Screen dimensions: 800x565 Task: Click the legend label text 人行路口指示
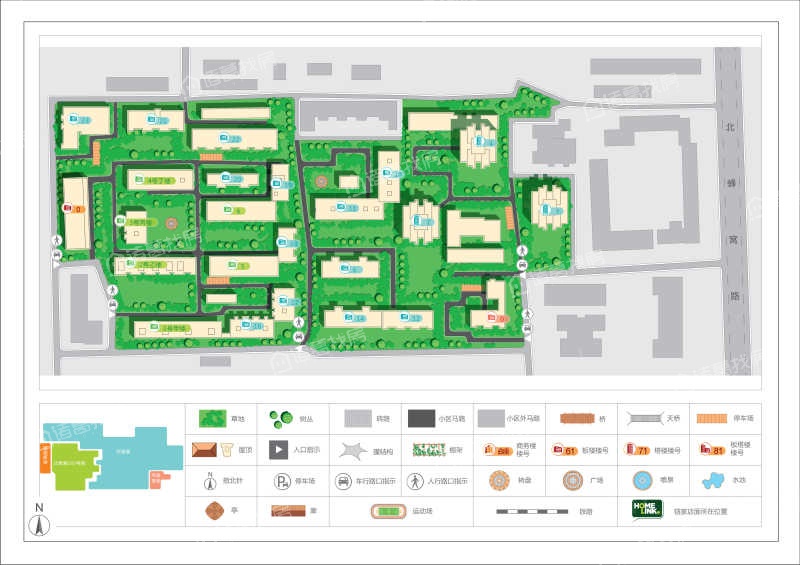pos(447,481)
